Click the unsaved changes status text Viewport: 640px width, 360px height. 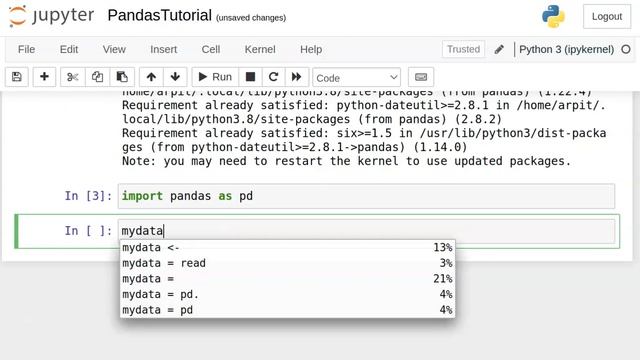click(251, 18)
